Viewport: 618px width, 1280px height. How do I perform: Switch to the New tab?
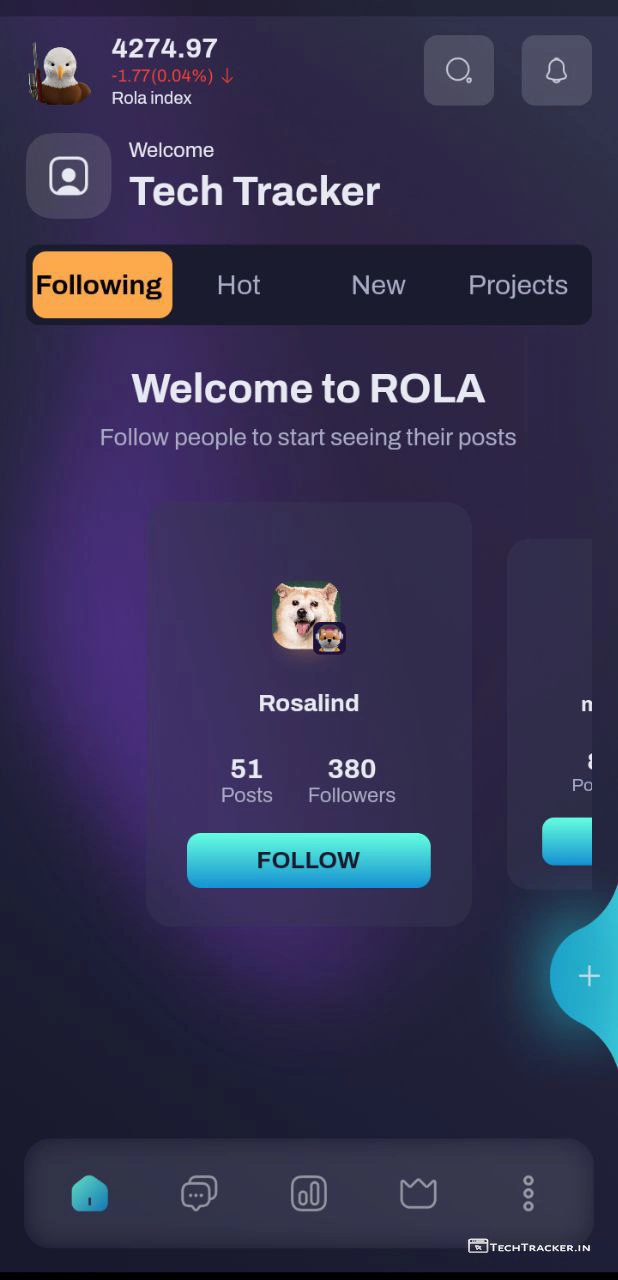[x=378, y=285]
